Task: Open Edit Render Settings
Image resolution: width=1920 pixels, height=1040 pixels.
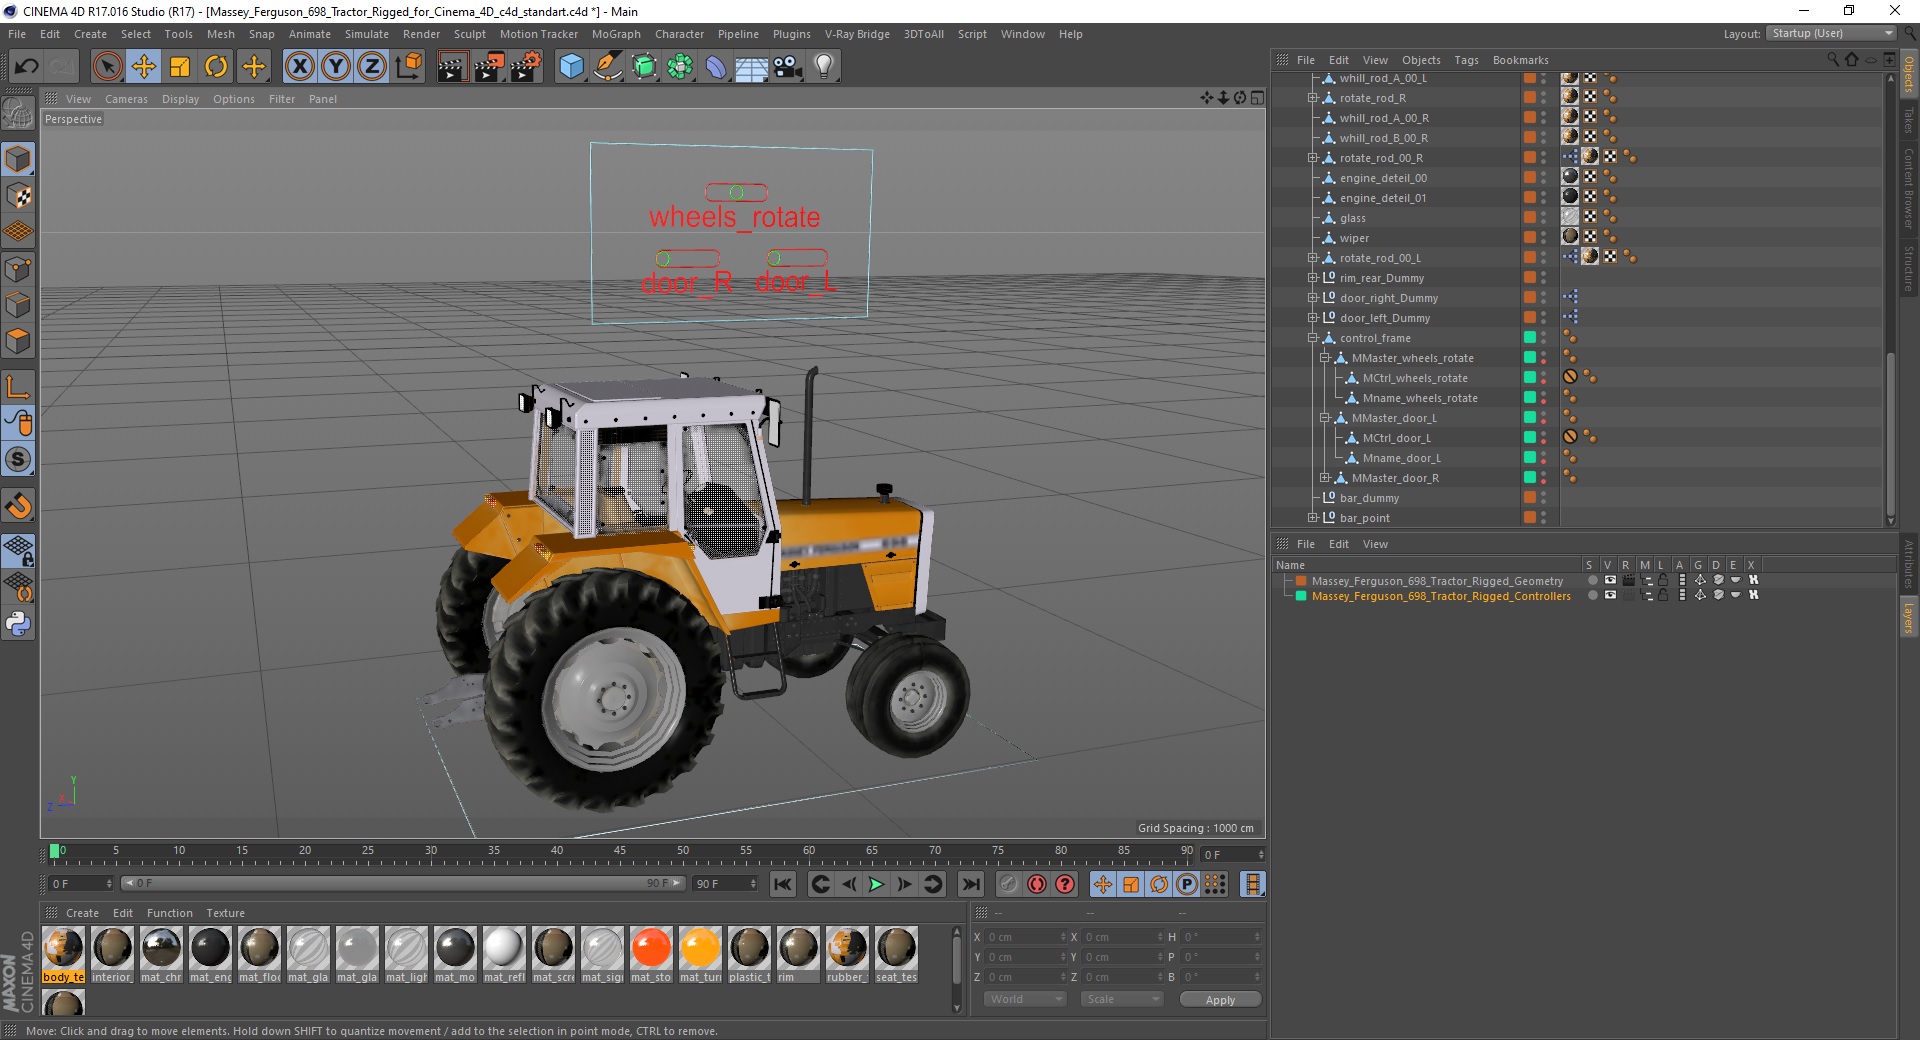Action: 526,67
